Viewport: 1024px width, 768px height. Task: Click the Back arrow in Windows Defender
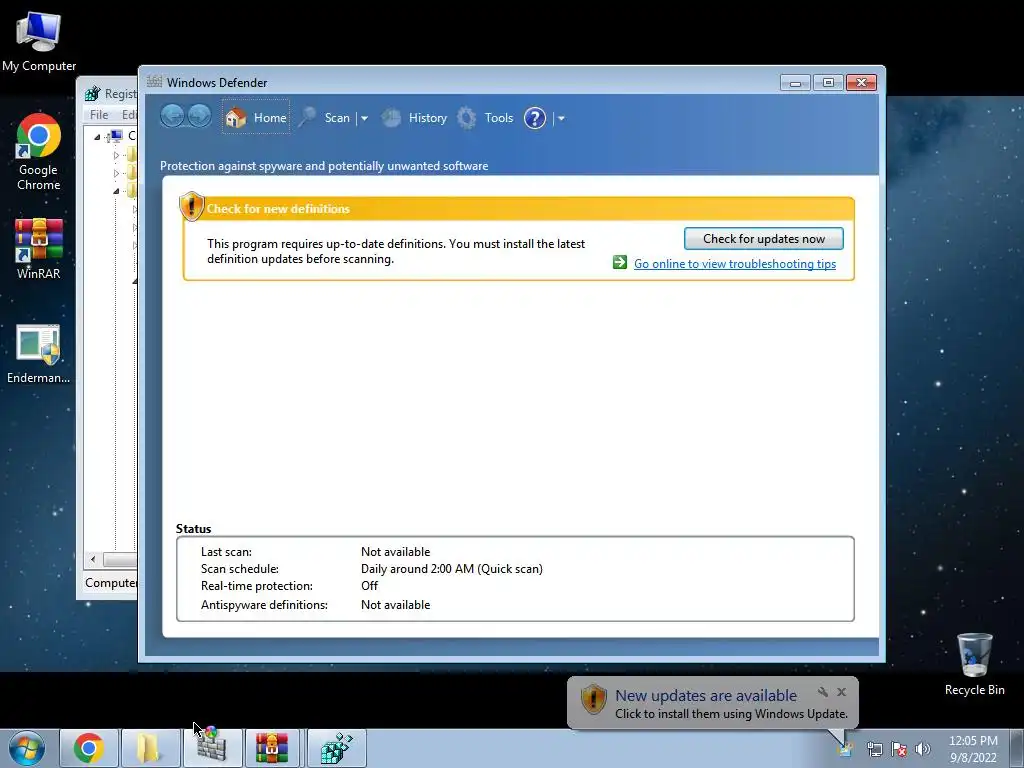tap(172, 117)
